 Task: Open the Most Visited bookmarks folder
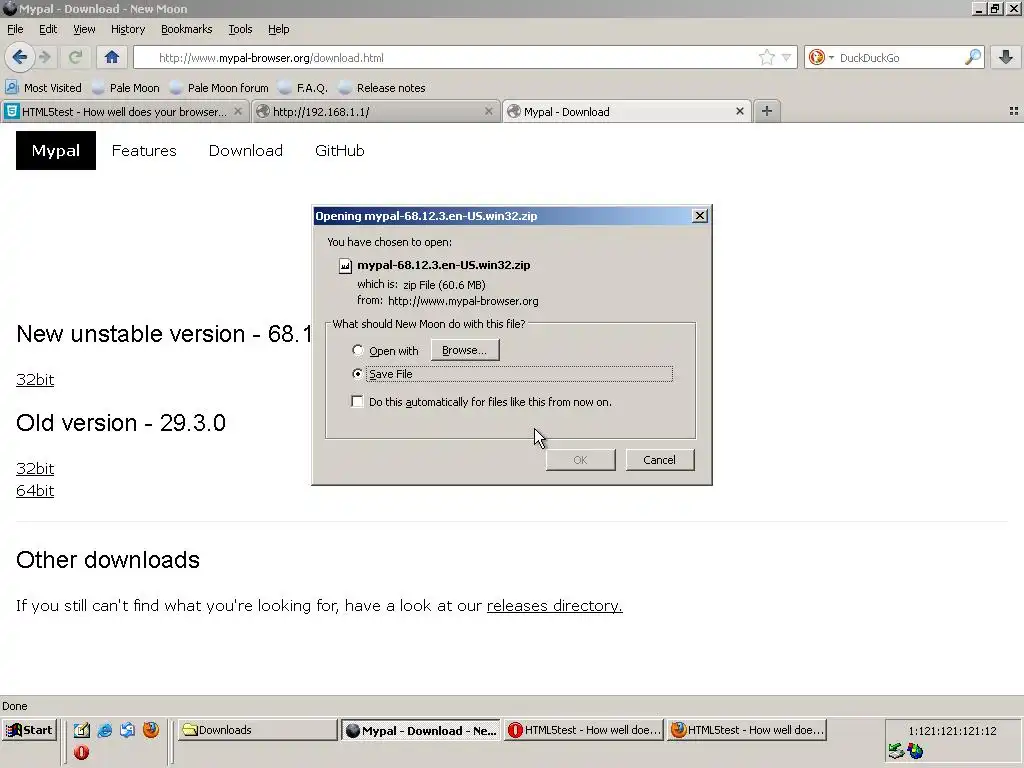43,88
